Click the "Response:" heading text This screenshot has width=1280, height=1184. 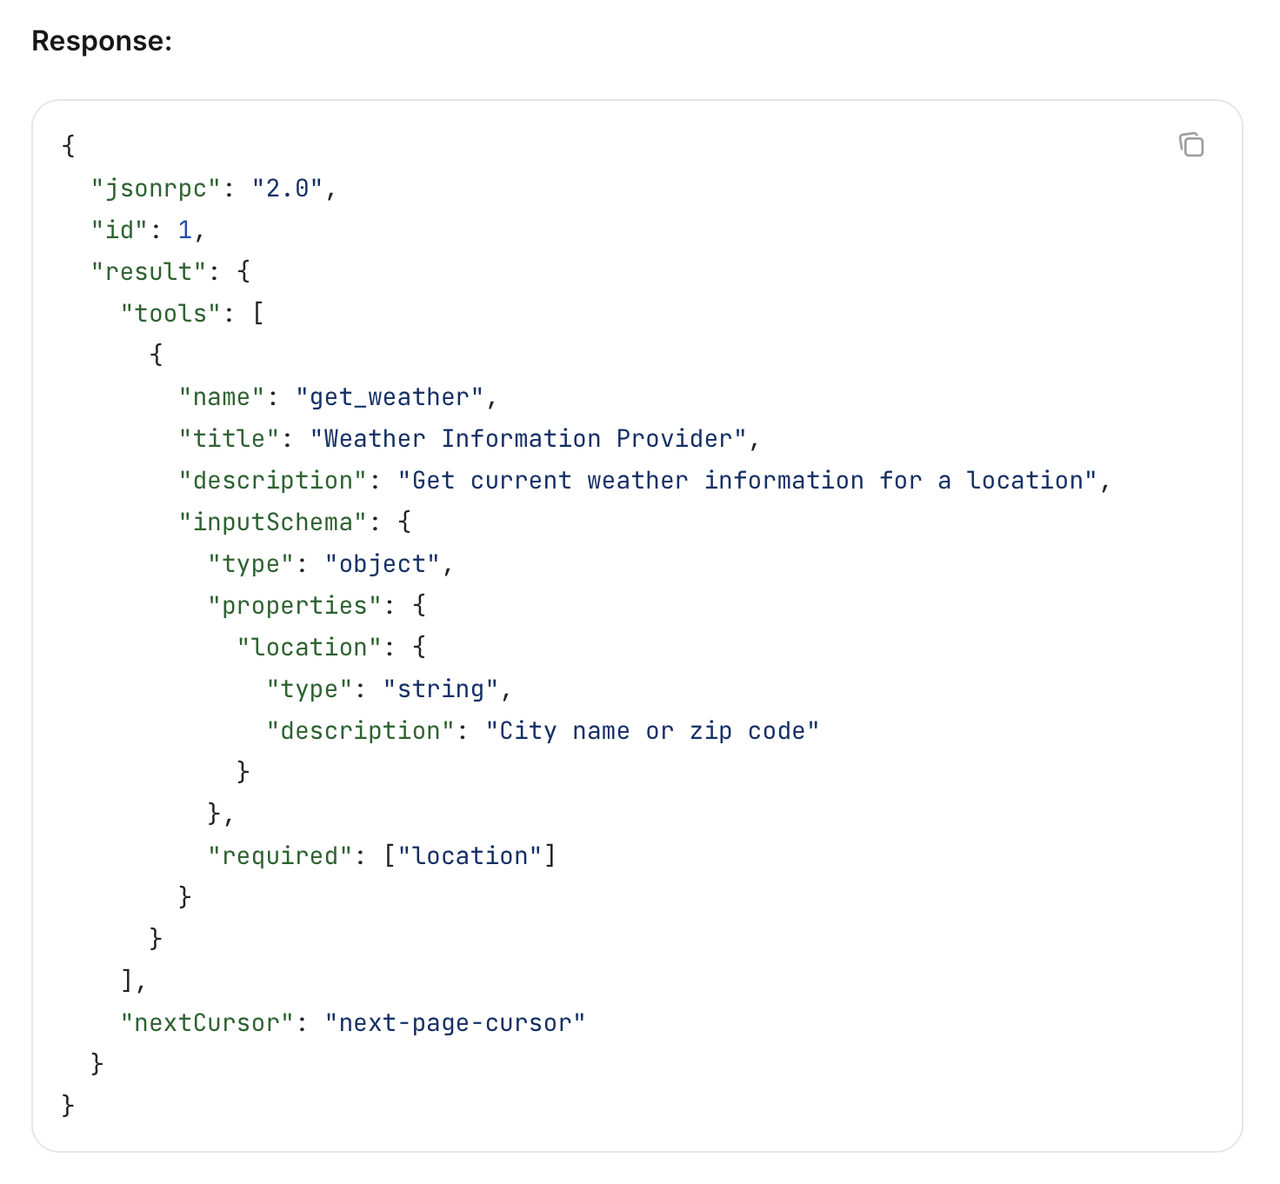[101, 41]
